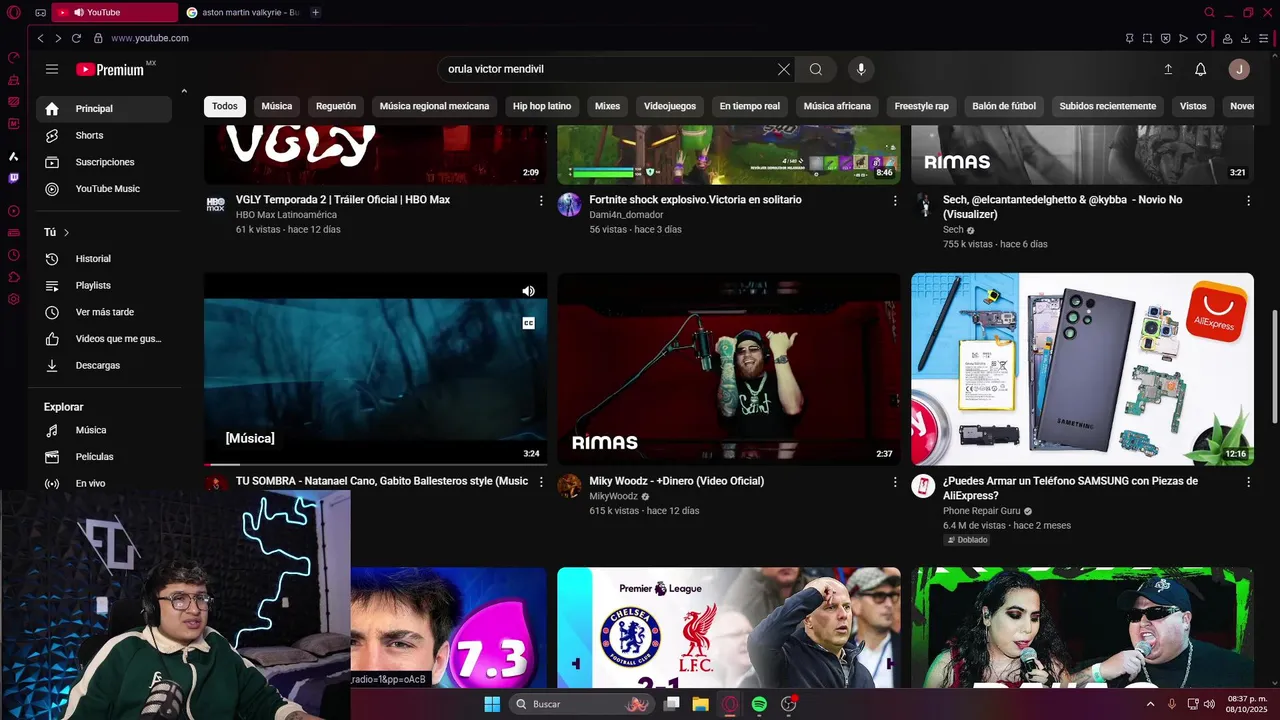
Task: Clear the search box with X
Action: (784, 69)
